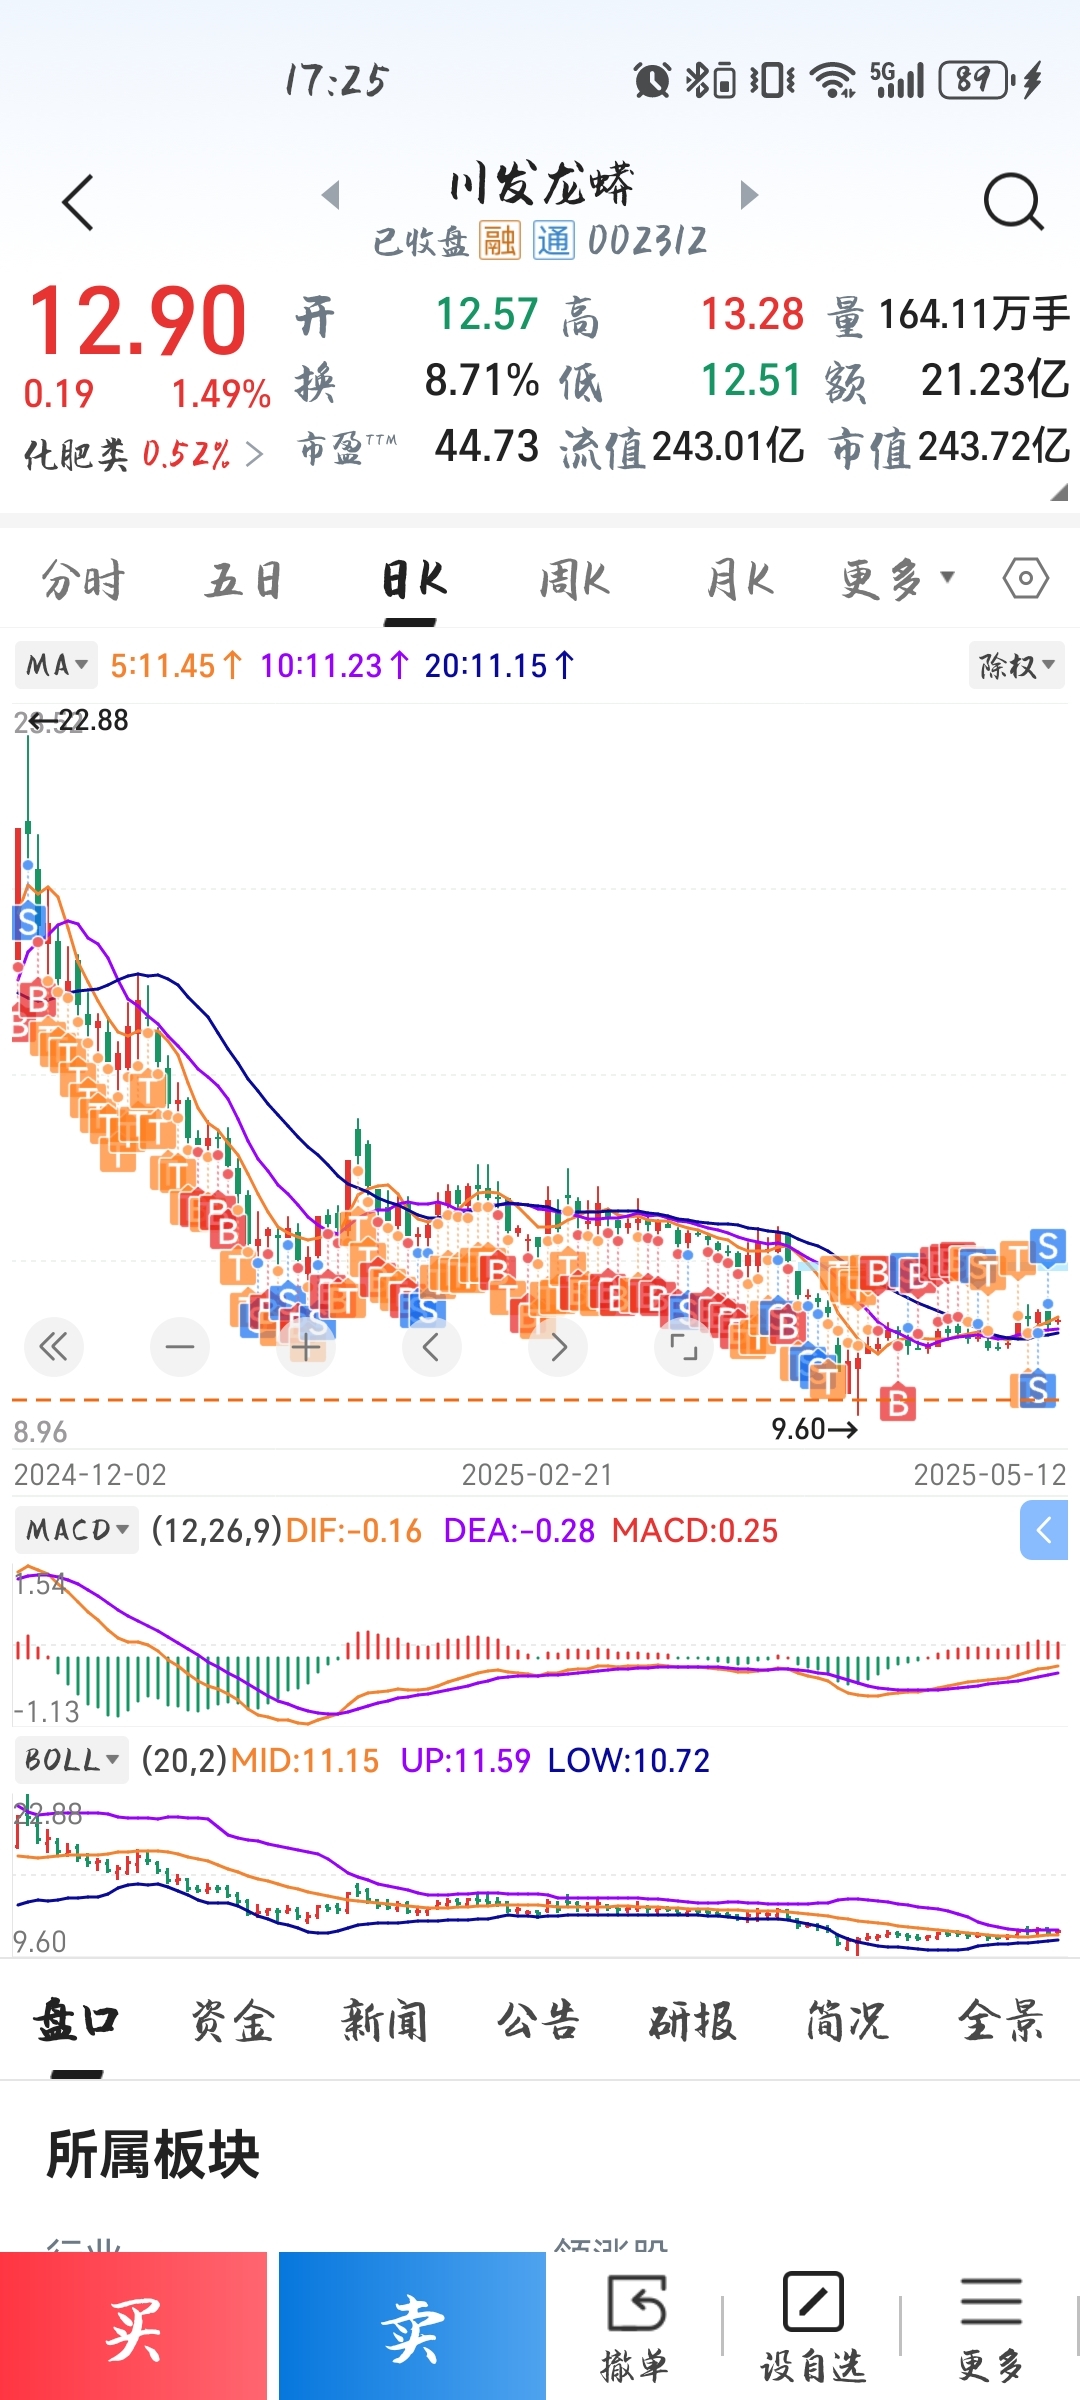The image size is (1080, 2400).
Task: Tap the 5-day MA value 5:11.45
Action: (175, 666)
